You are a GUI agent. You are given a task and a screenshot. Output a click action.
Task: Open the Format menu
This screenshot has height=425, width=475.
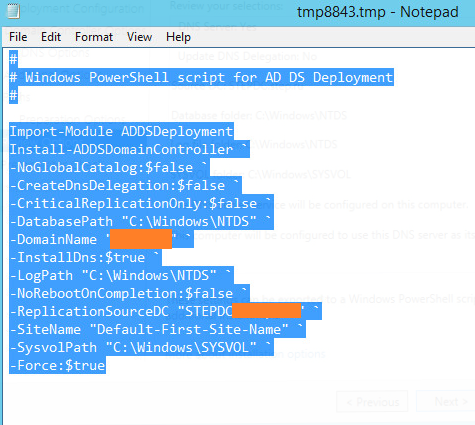(x=94, y=37)
